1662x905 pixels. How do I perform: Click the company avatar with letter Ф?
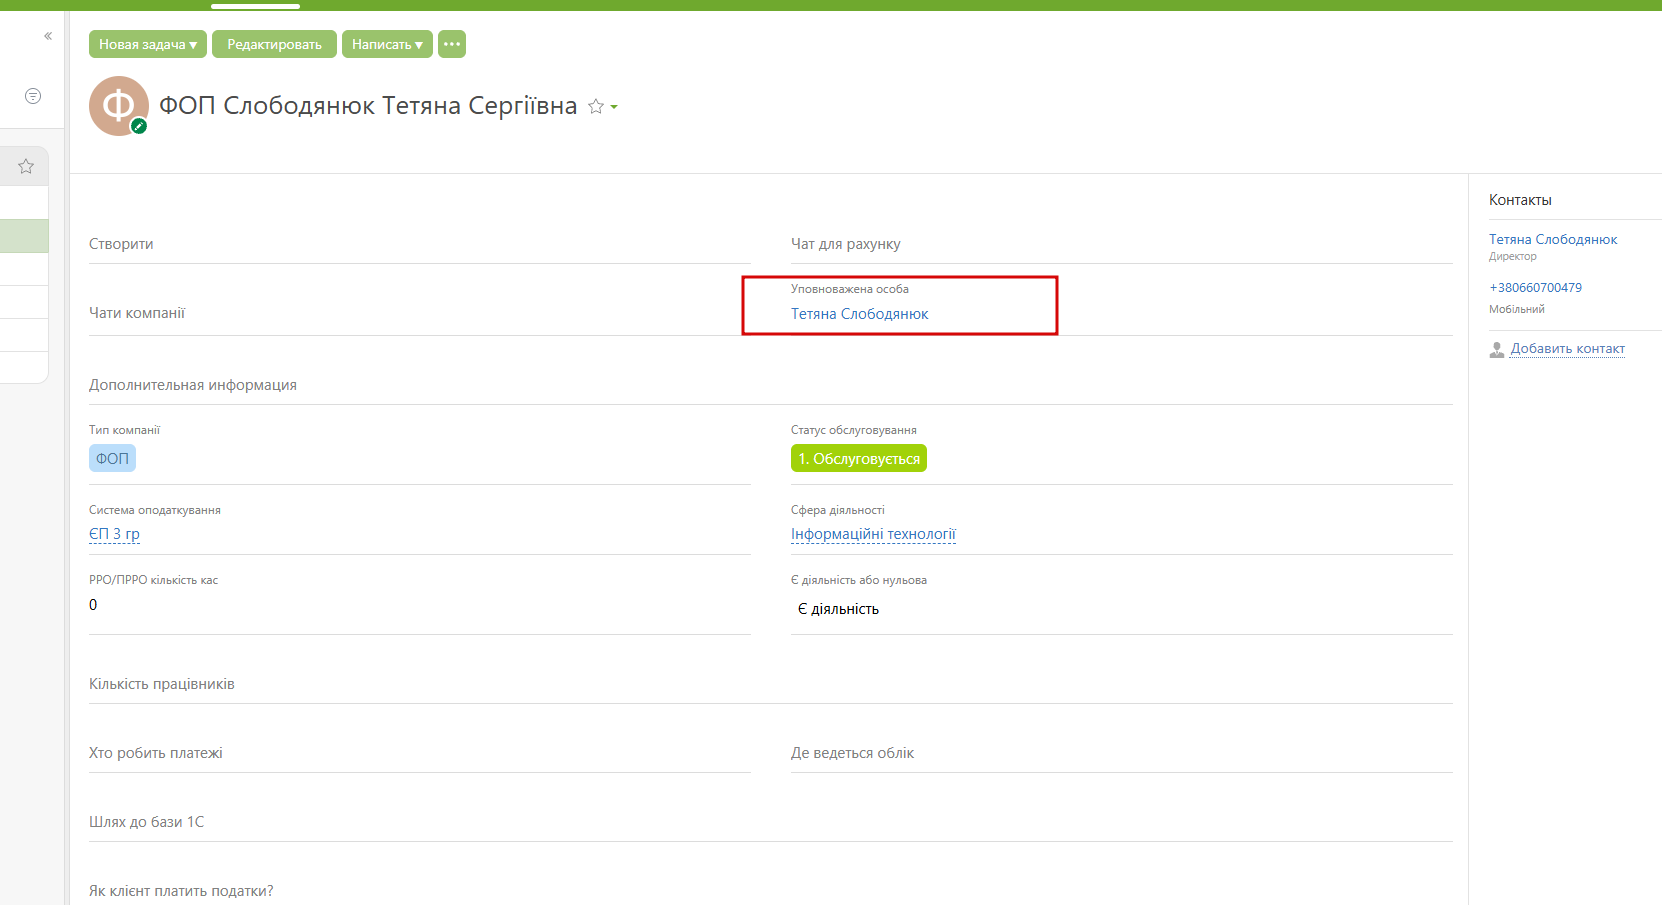[x=118, y=105]
